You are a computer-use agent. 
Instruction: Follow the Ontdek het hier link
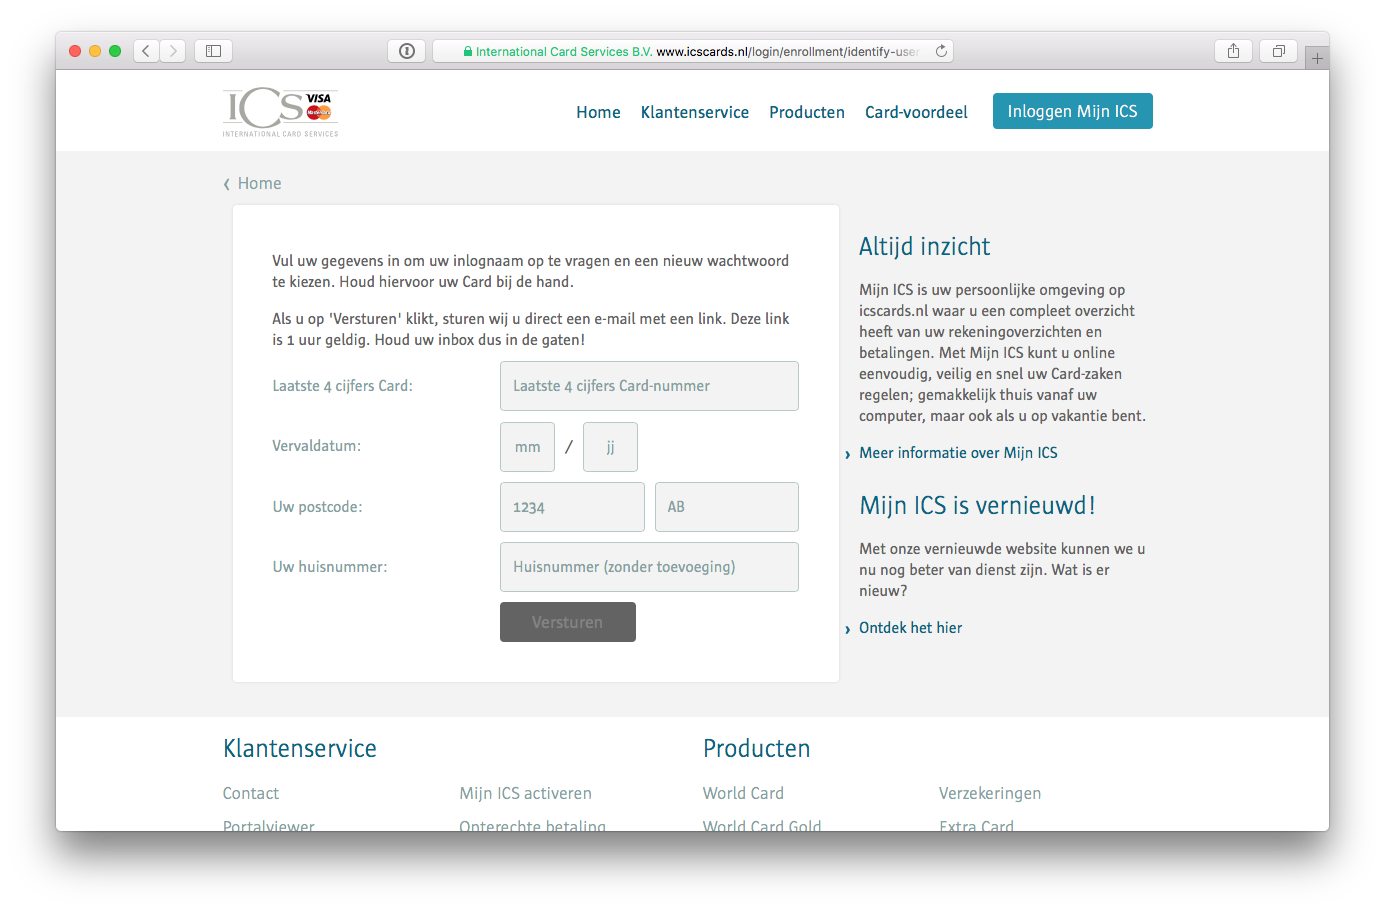[910, 628]
